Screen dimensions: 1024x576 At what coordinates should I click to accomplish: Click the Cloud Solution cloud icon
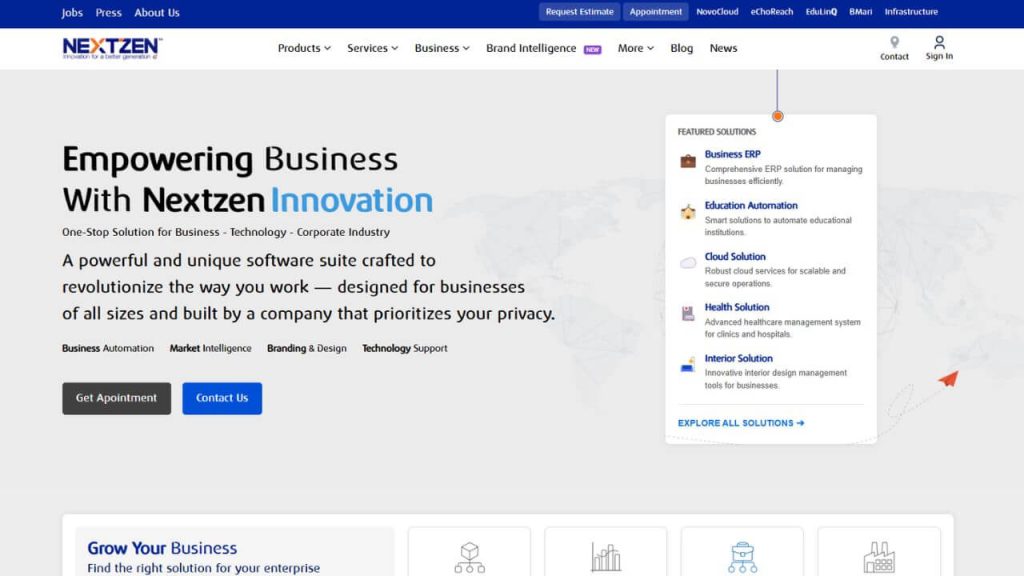pos(688,263)
